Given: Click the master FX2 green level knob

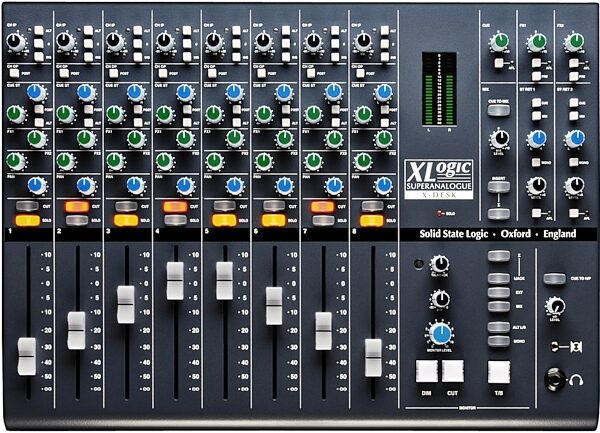Looking at the screenshot, I should pyautogui.click(x=575, y=41).
